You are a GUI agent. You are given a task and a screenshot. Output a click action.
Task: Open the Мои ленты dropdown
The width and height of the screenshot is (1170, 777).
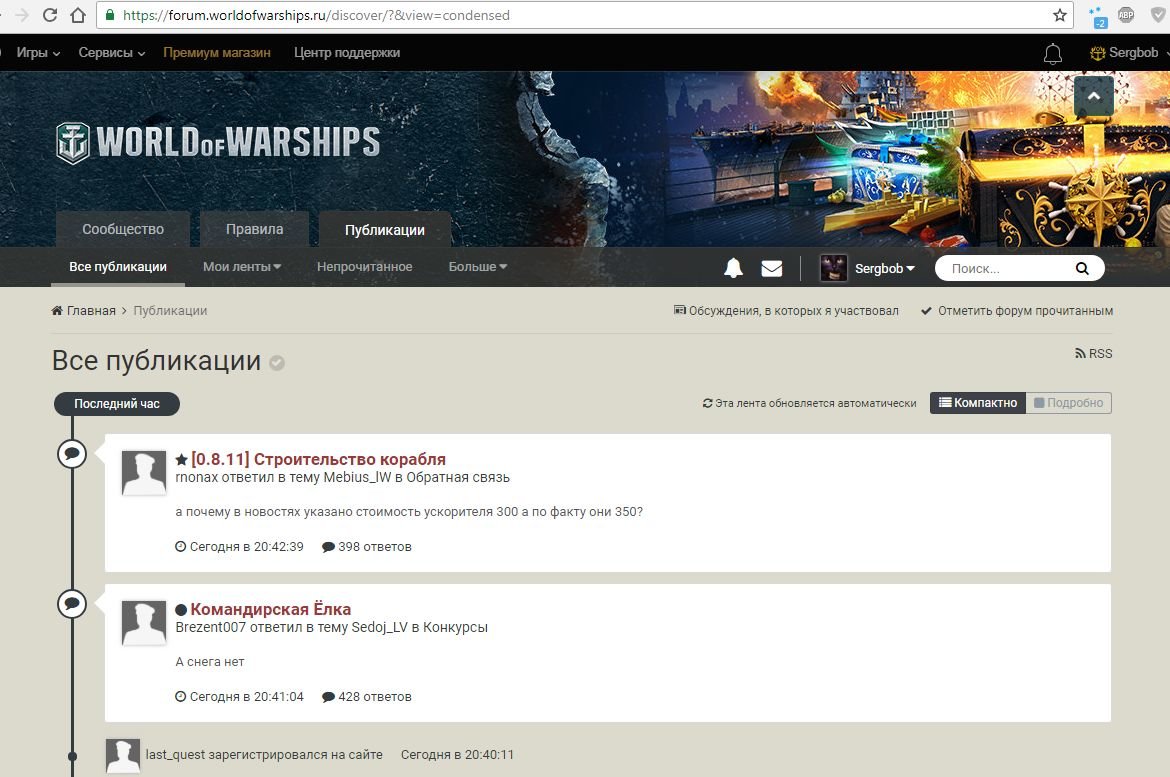(x=242, y=266)
